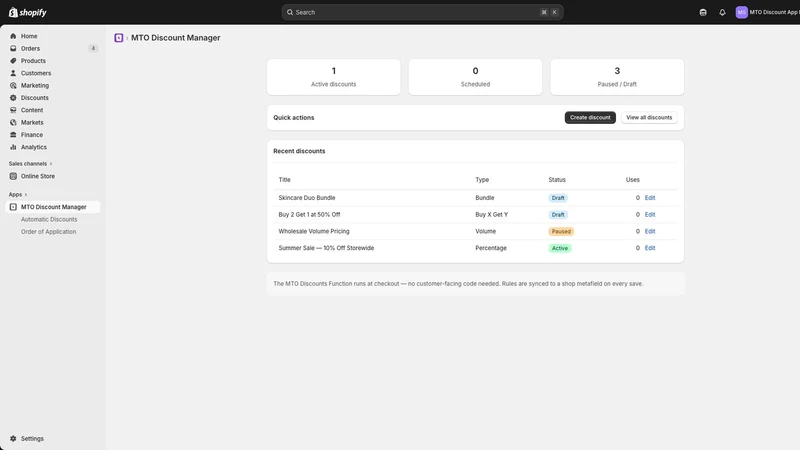Click the Discounts badge icon
Screen dimensions: 800x450
click(13, 97)
